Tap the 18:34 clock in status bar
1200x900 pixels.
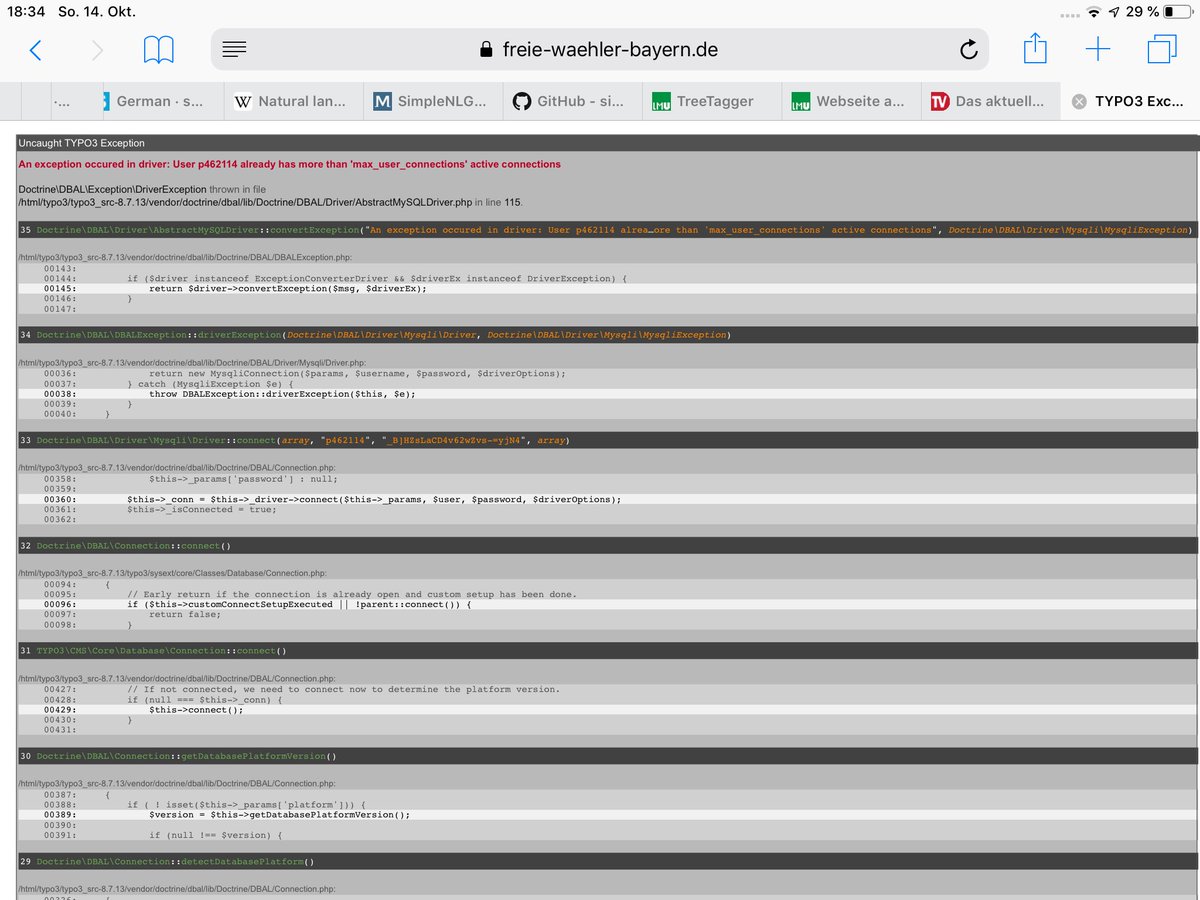tap(25, 12)
